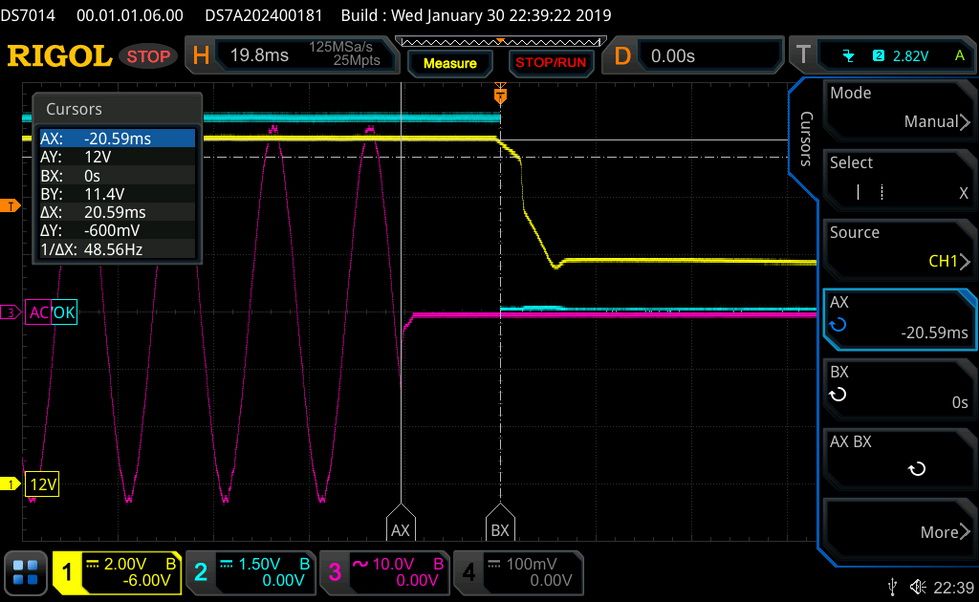Tap the 19.8ms timebase value

[259, 56]
